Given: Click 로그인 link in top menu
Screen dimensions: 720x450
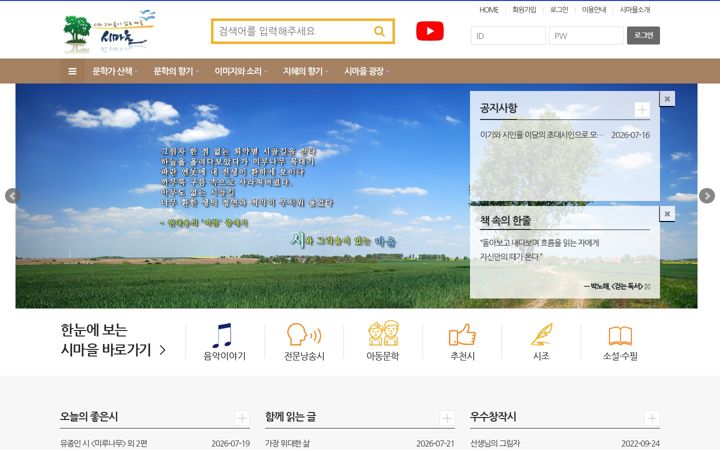Looking at the screenshot, I should coord(559,10).
